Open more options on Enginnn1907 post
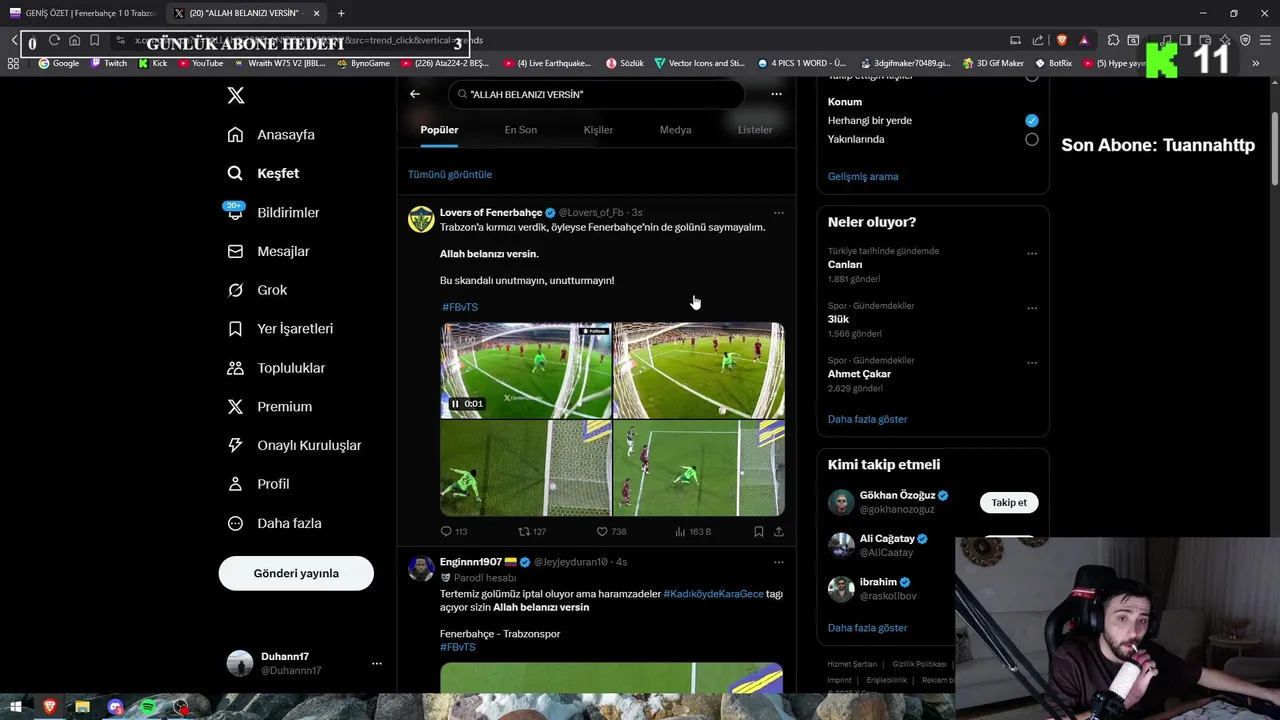 (778, 562)
